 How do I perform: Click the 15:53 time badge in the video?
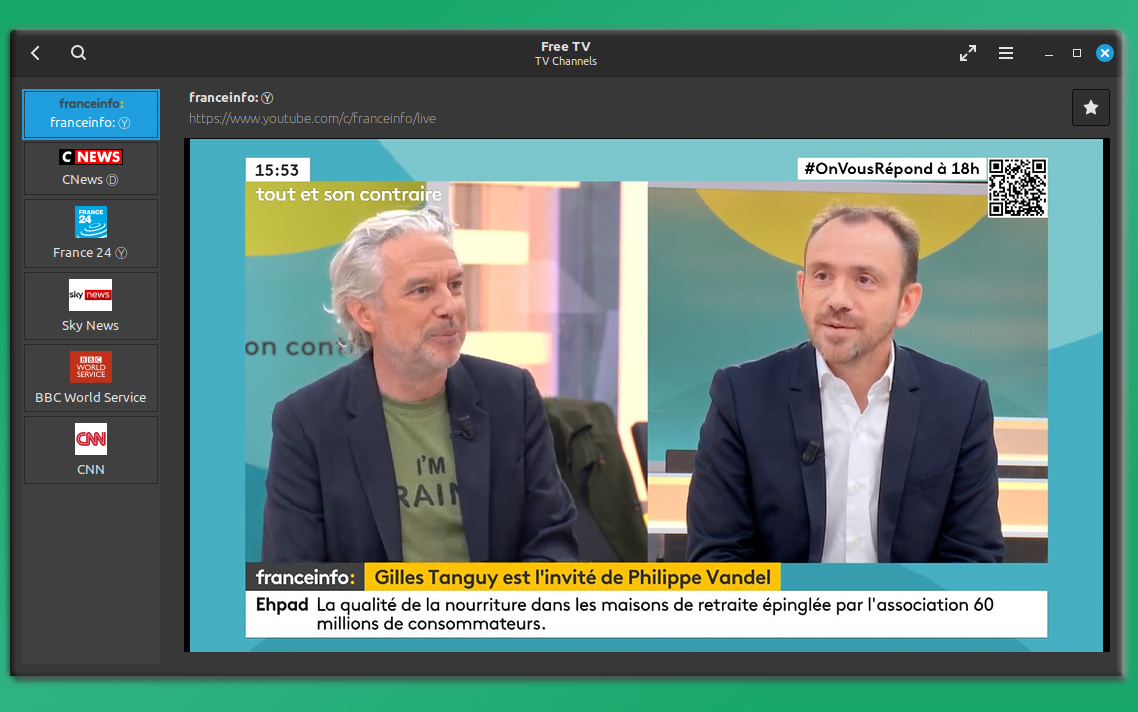click(277, 170)
